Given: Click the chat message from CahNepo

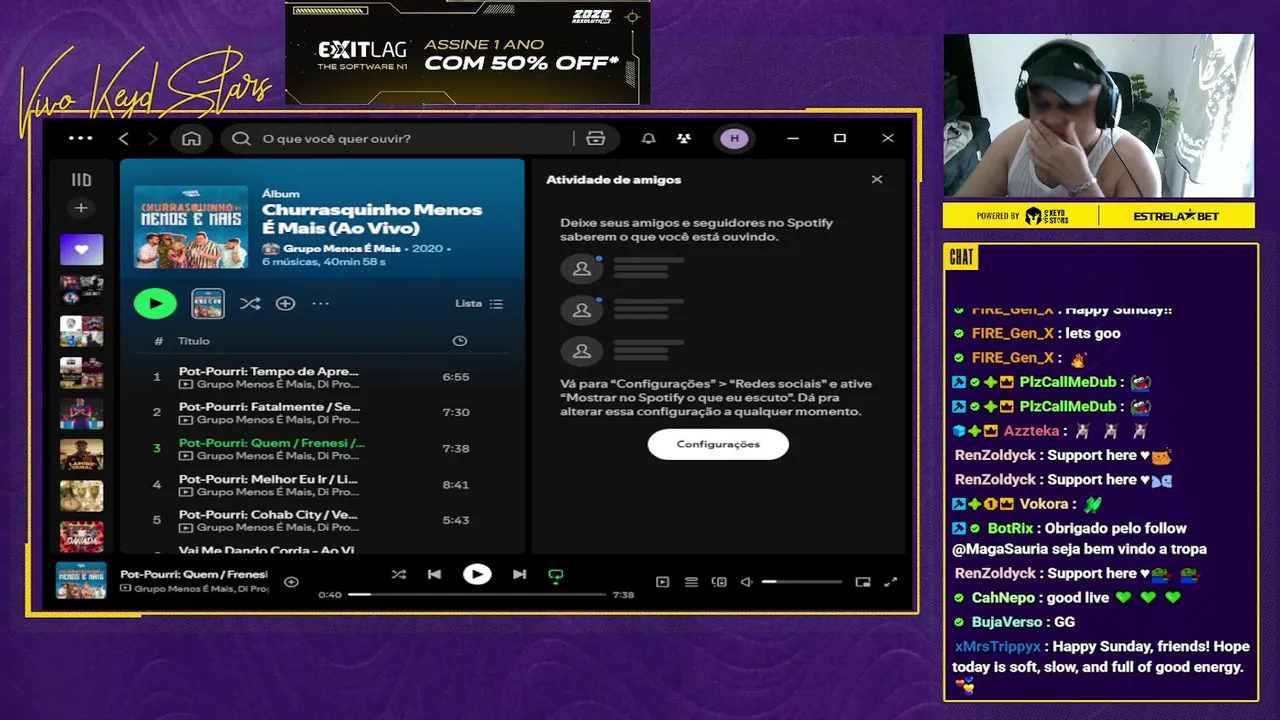Looking at the screenshot, I should (1068, 598).
